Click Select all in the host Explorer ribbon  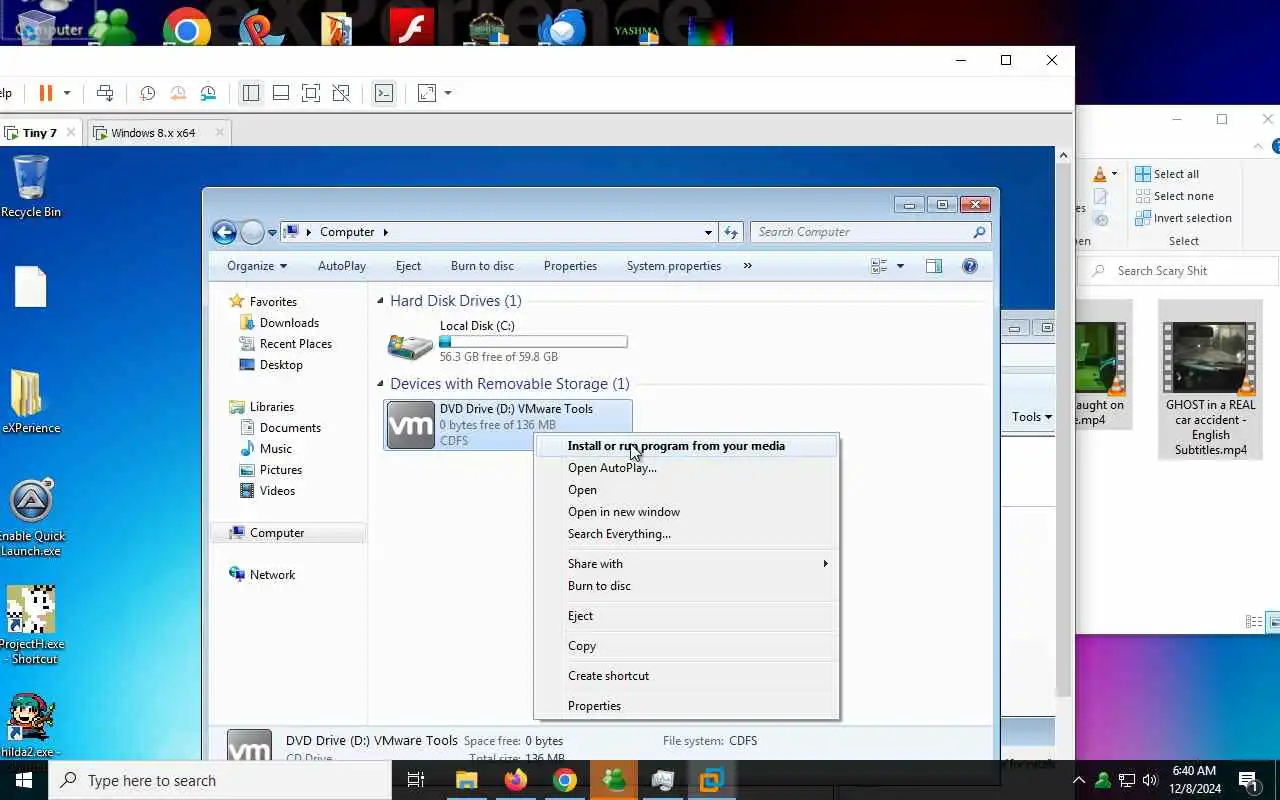coord(1167,174)
